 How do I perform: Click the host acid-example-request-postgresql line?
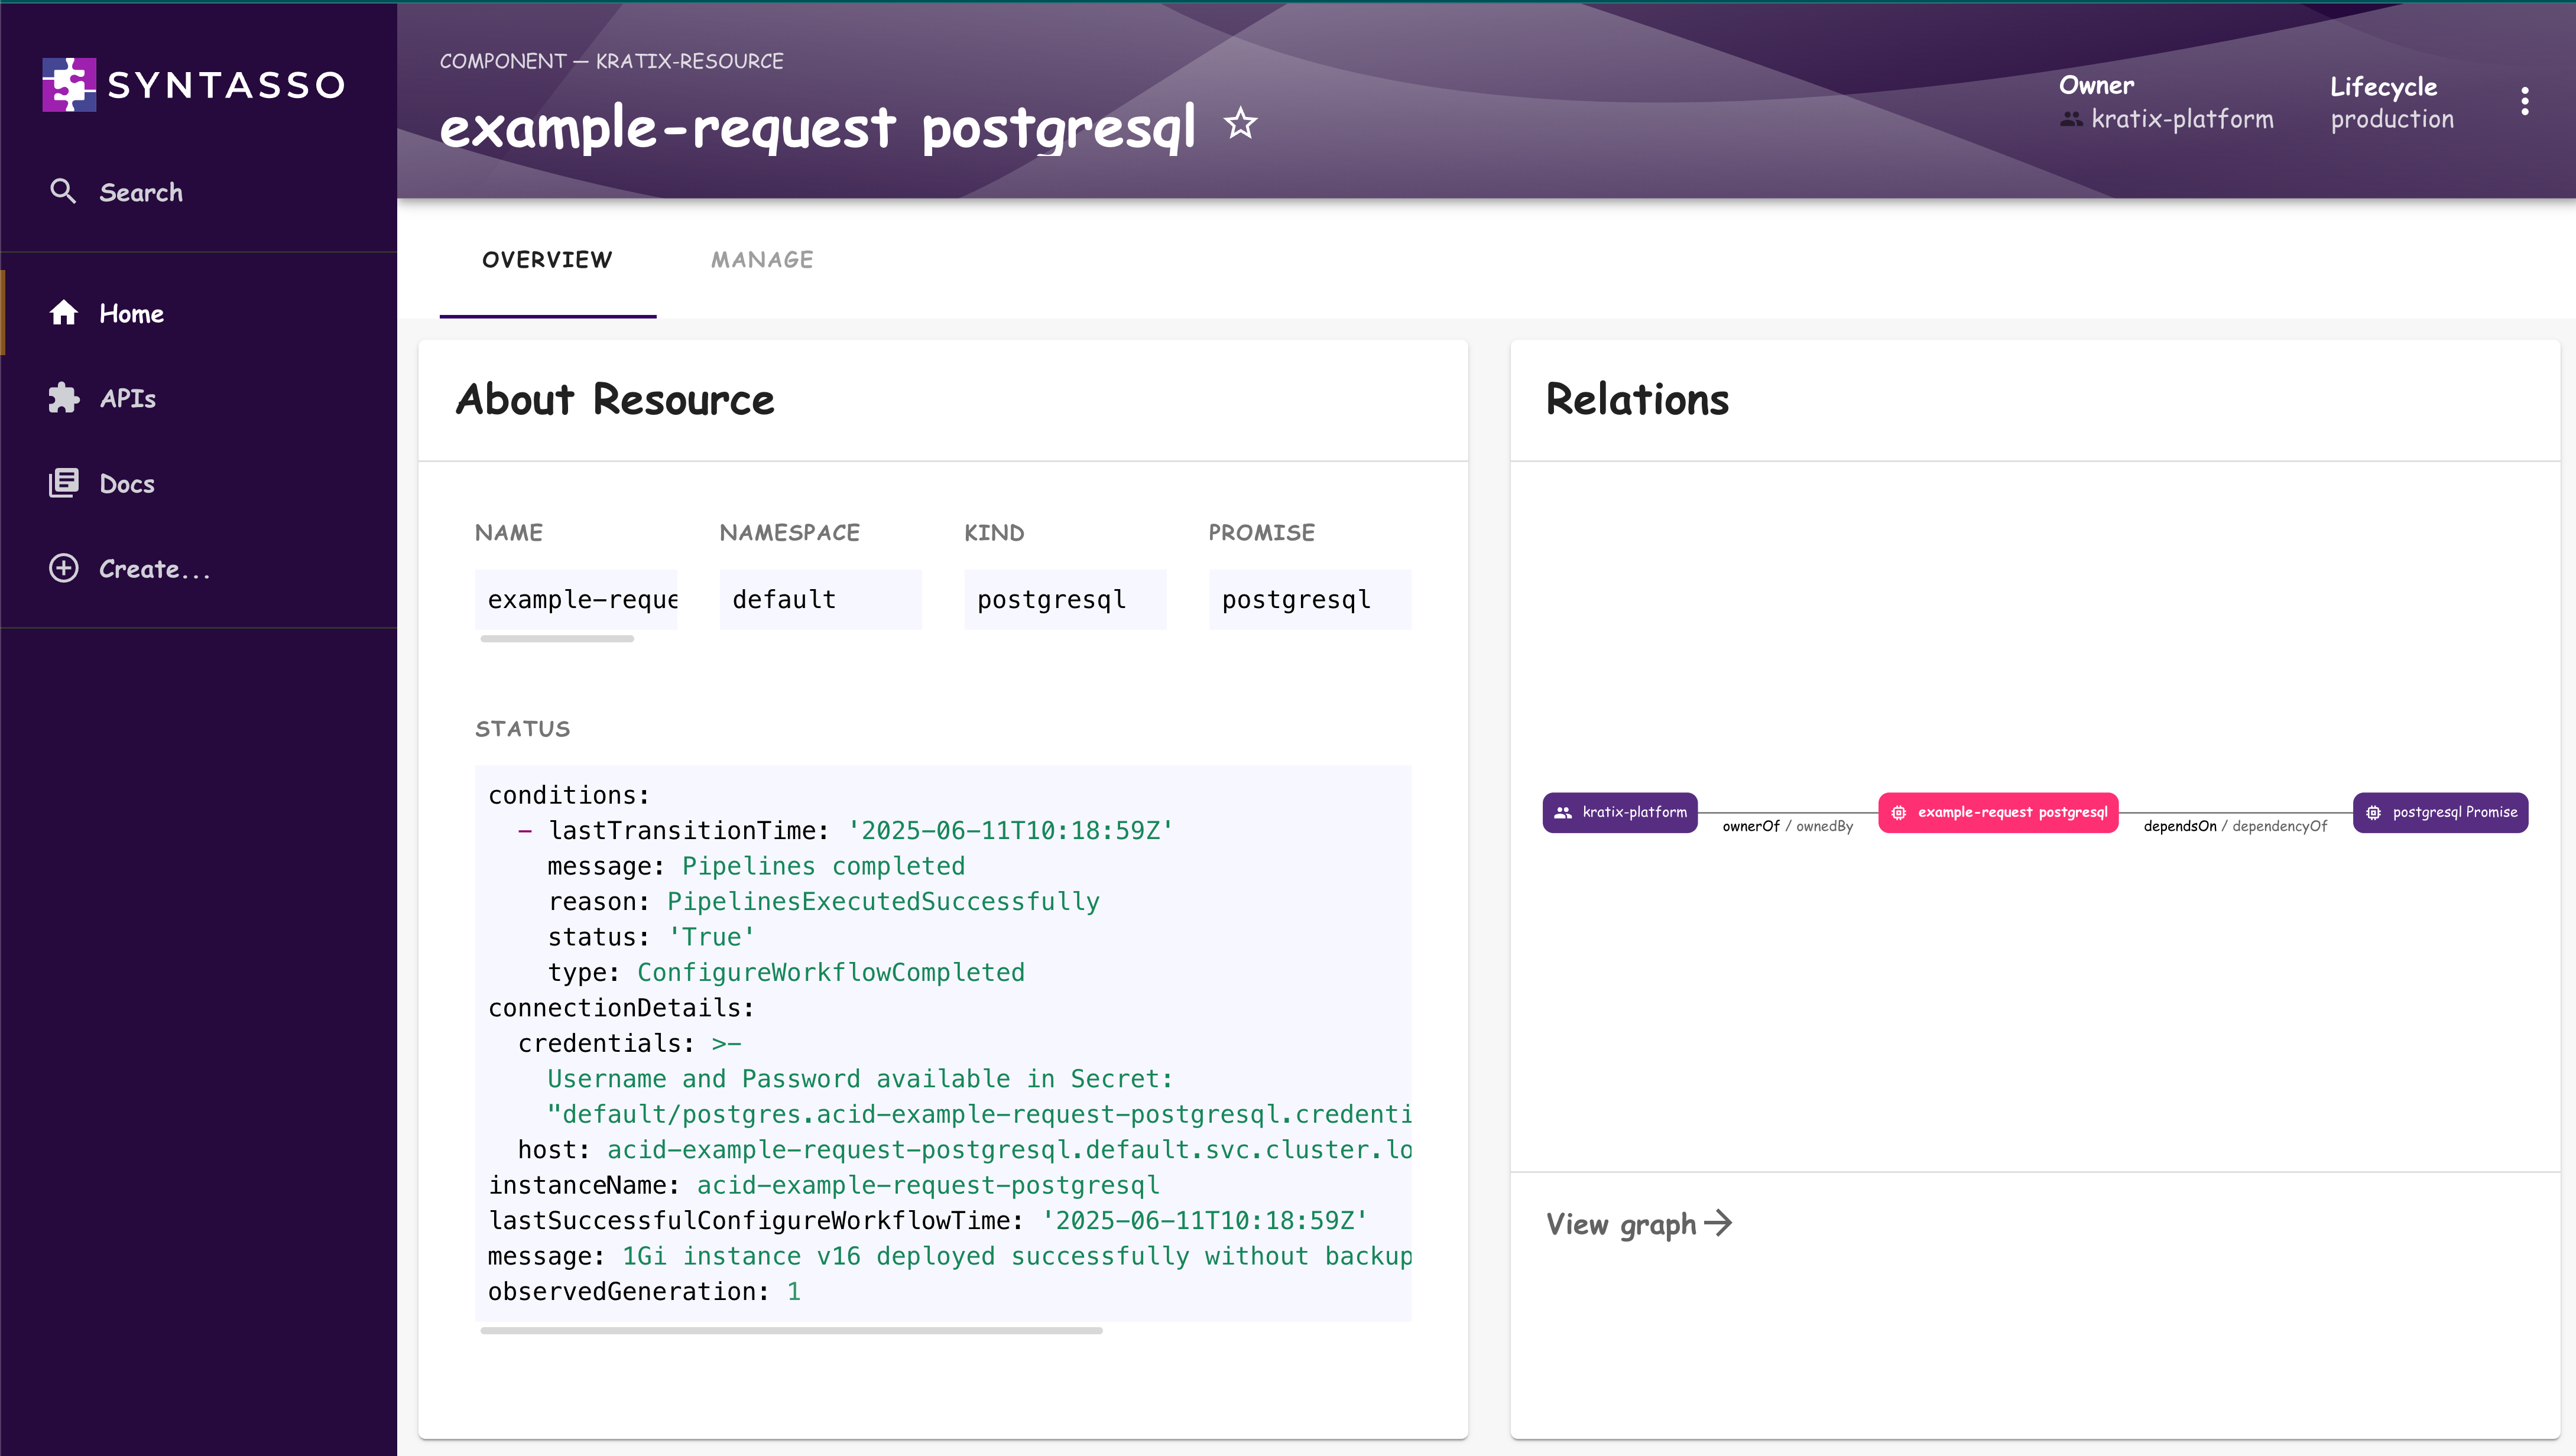click(x=964, y=1149)
